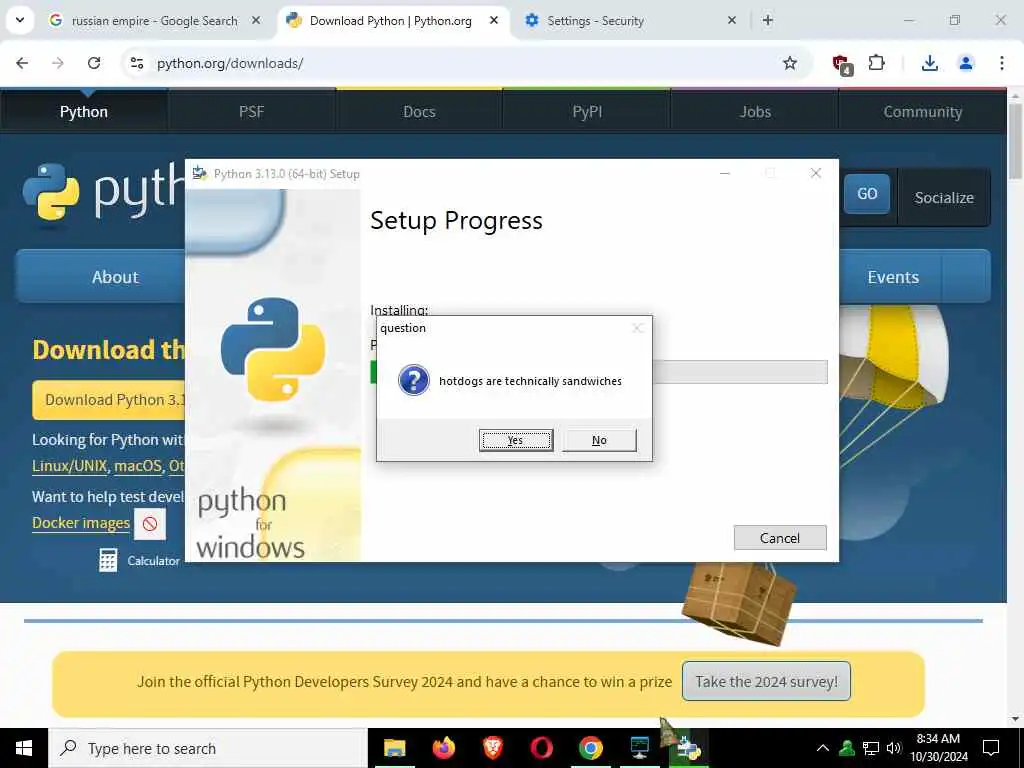Image resolution: width=1024 pixels, height=768 pixels.
Task: Go back using the browser back arrow
Action: pyautogui.click(x=22, y=63)
